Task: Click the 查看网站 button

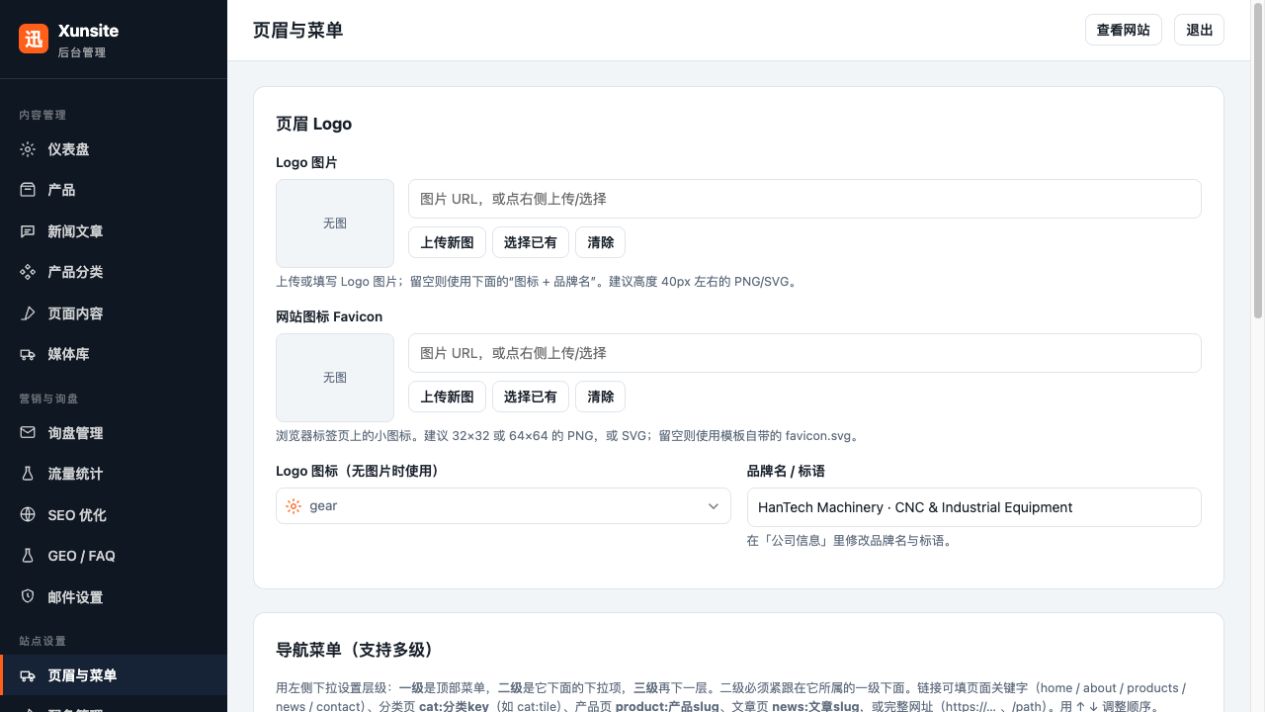Action: click(1123, 30)
